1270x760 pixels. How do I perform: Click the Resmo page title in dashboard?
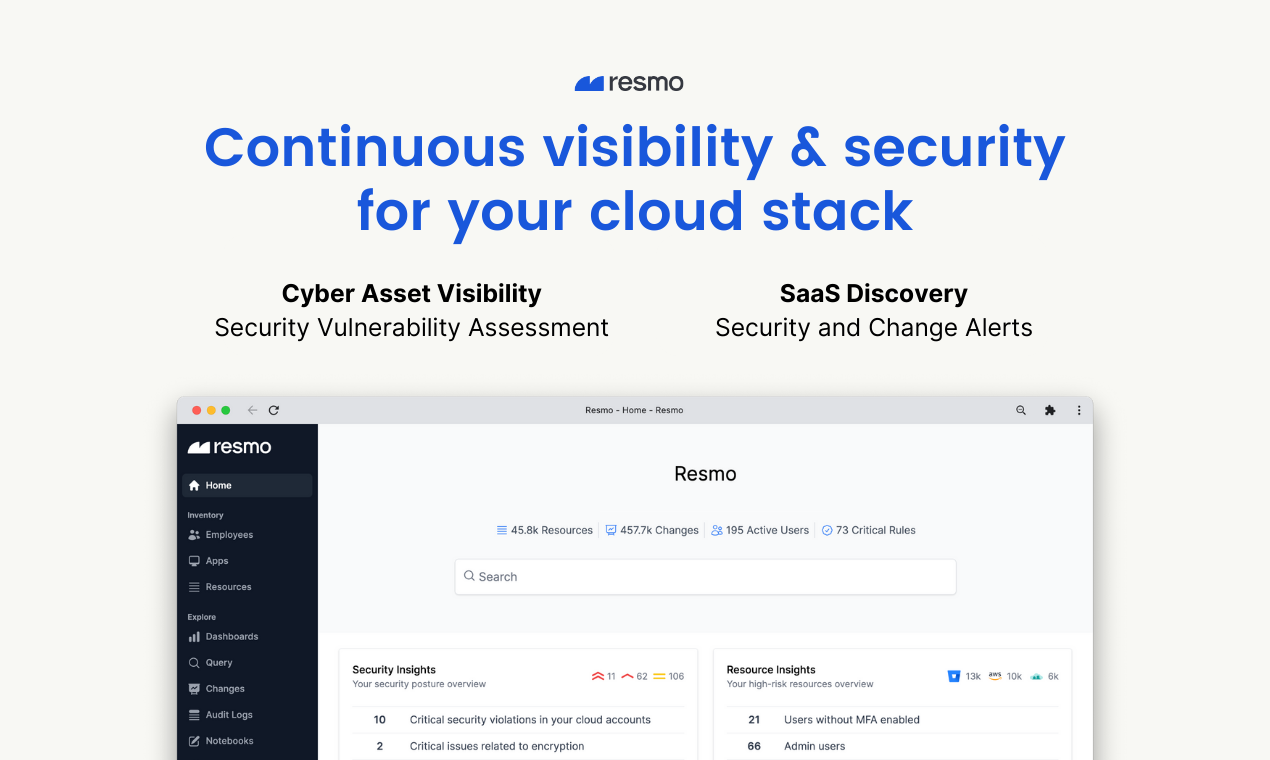click(705, 474)
